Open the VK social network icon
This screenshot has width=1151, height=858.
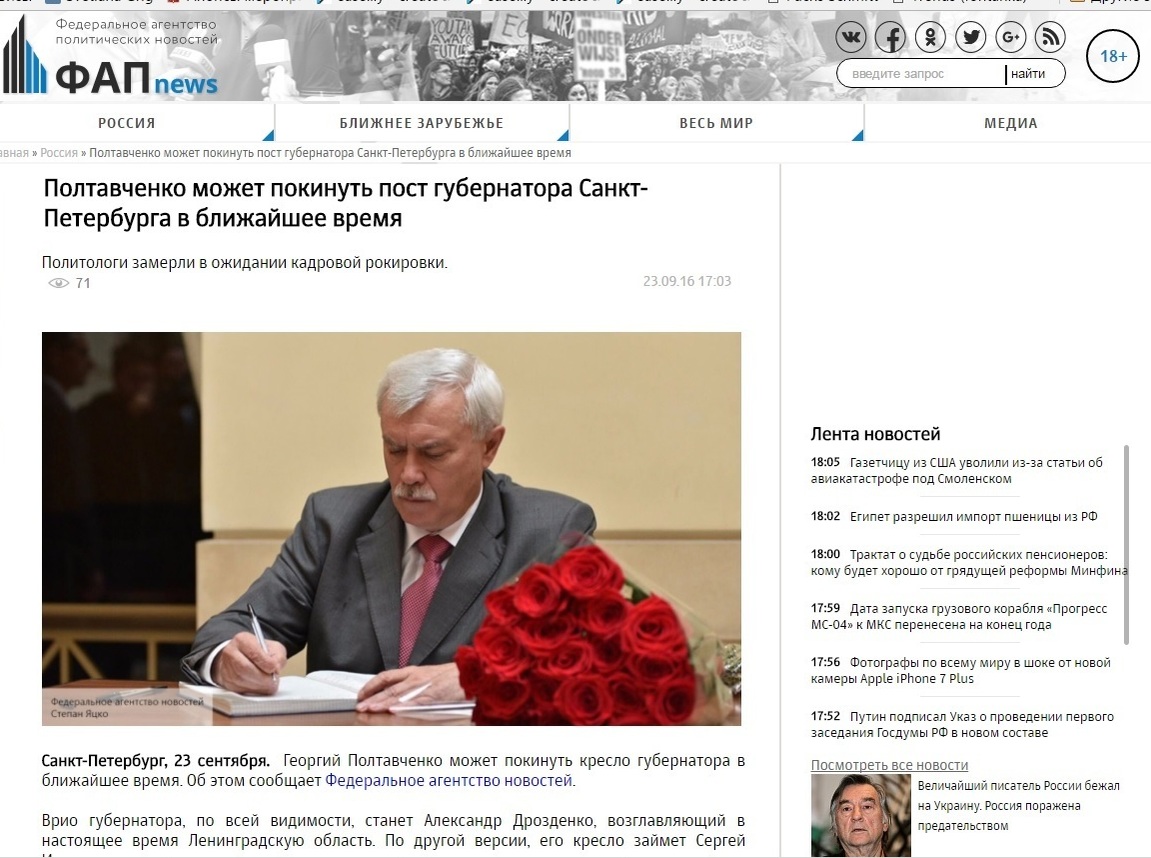click(x=851, y=37)
